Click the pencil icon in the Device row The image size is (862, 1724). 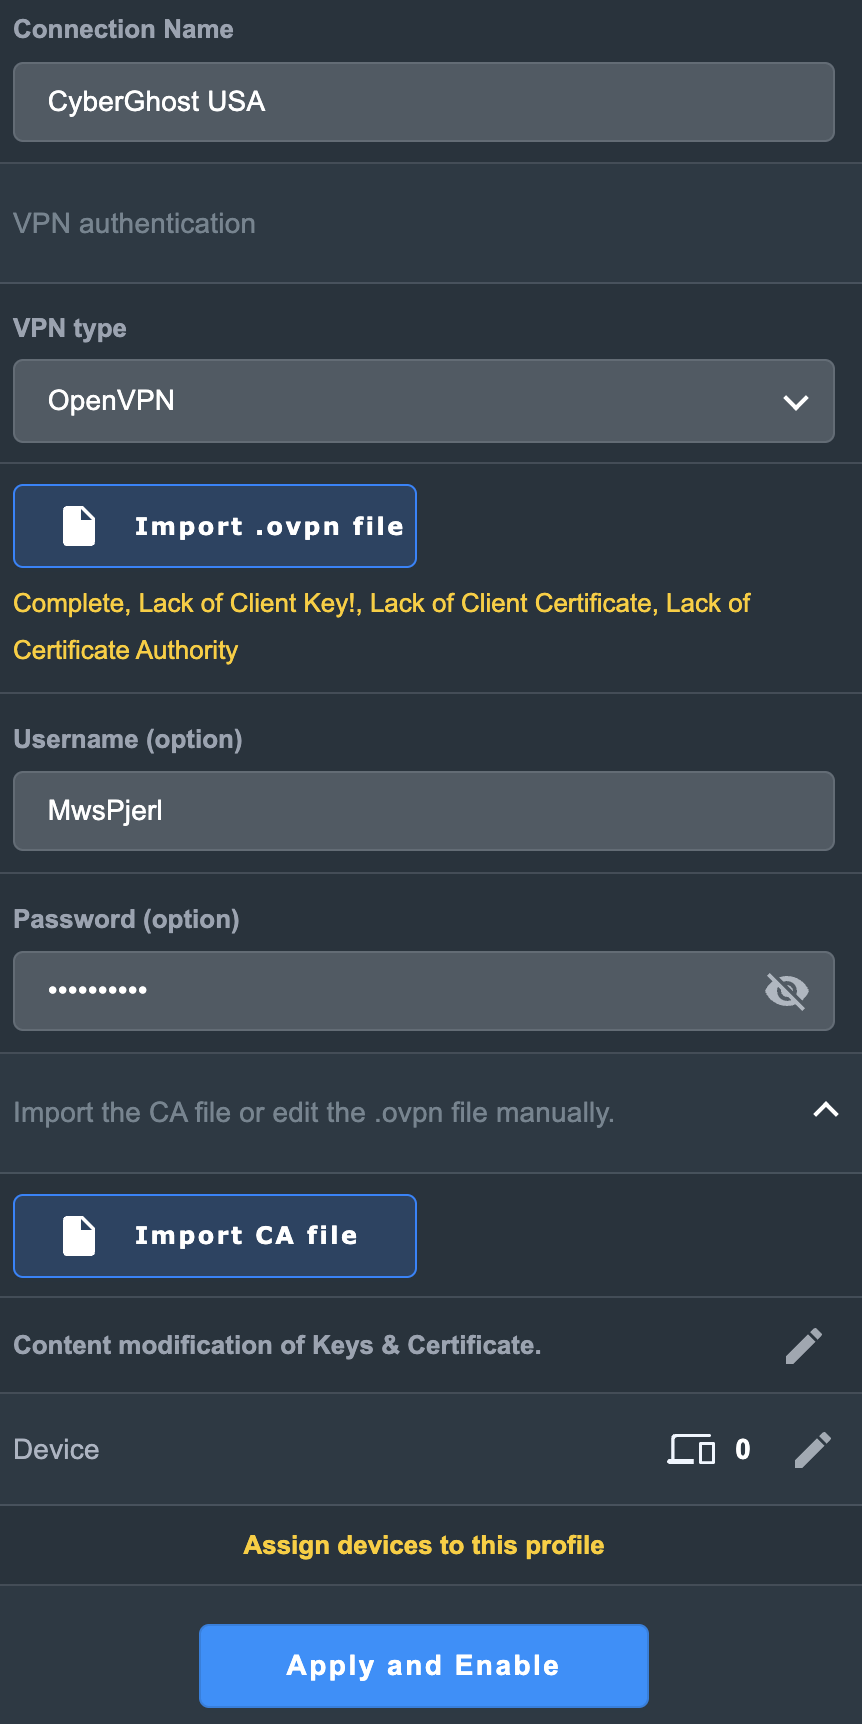coord(813,1450)
